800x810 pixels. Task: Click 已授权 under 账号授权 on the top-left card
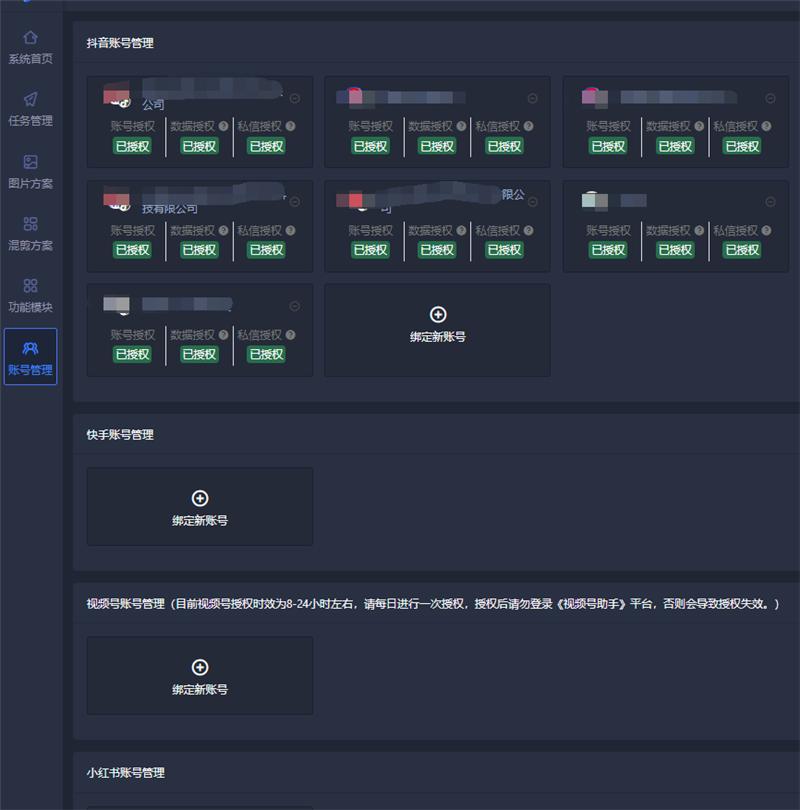tap(132, 146)
